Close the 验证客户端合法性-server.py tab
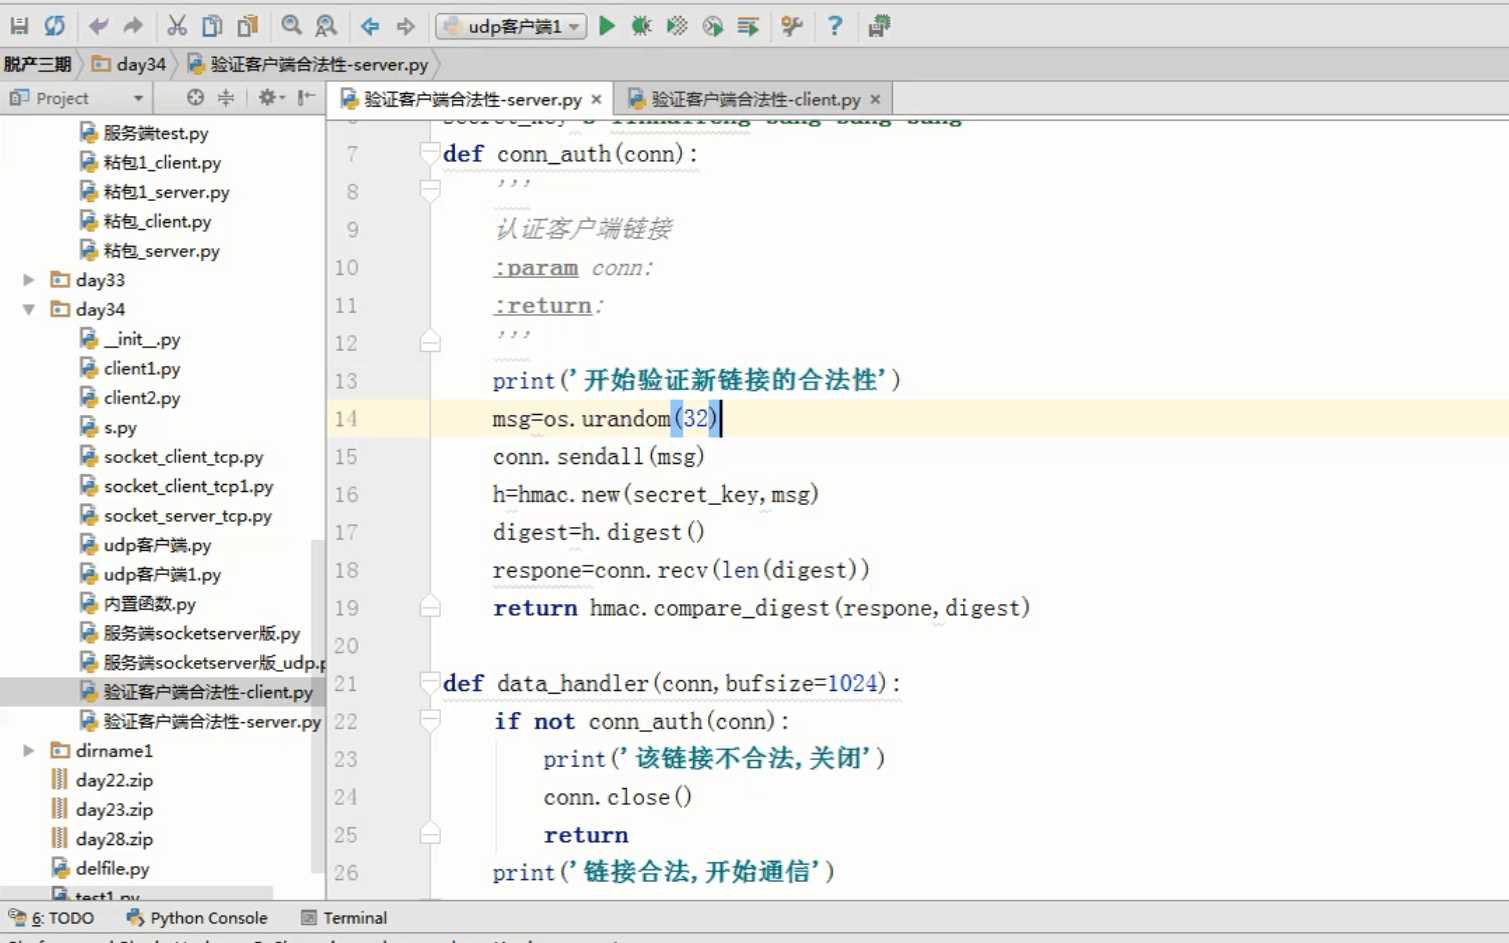 pyautogui.click(x=597, y=99)
